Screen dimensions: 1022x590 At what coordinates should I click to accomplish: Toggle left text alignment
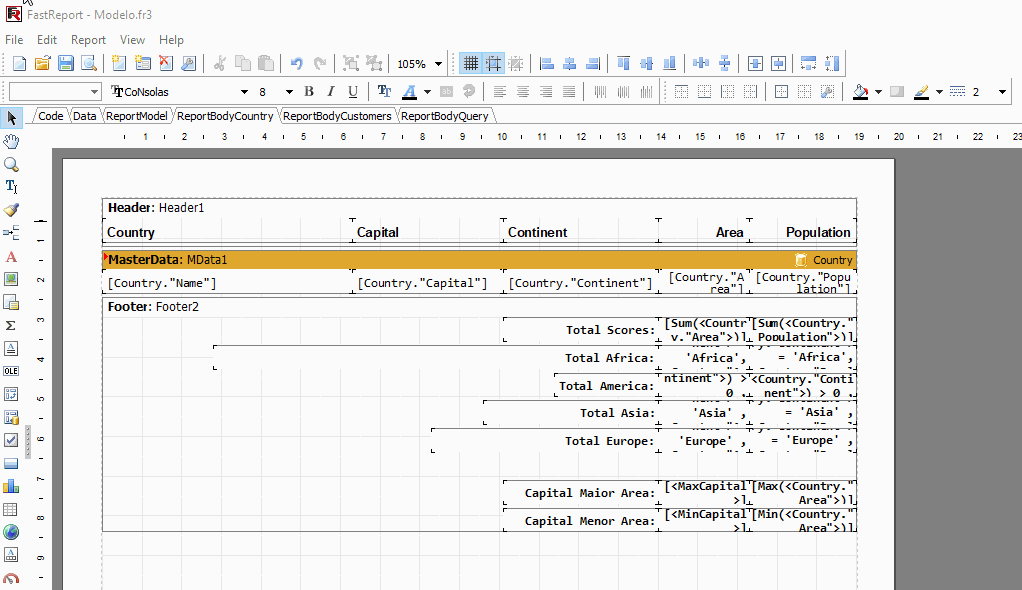click(x=500, y=92)
